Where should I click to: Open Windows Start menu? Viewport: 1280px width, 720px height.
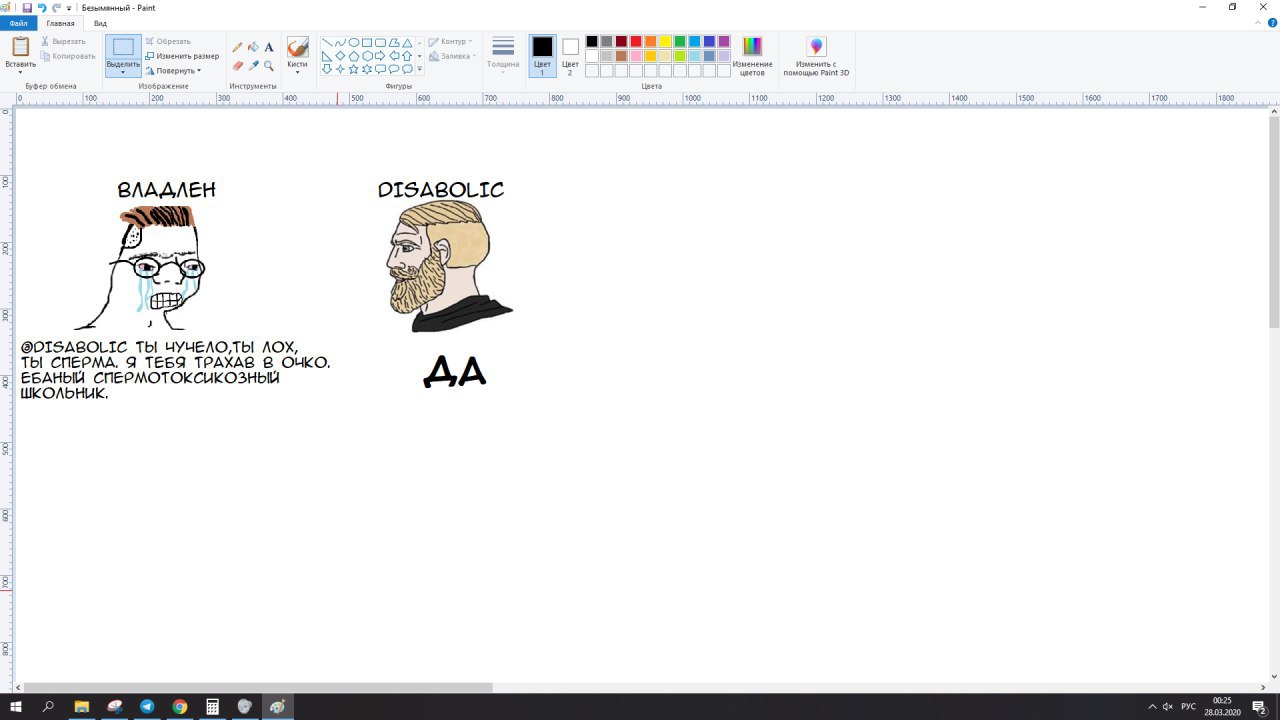[x=16, y=706]
